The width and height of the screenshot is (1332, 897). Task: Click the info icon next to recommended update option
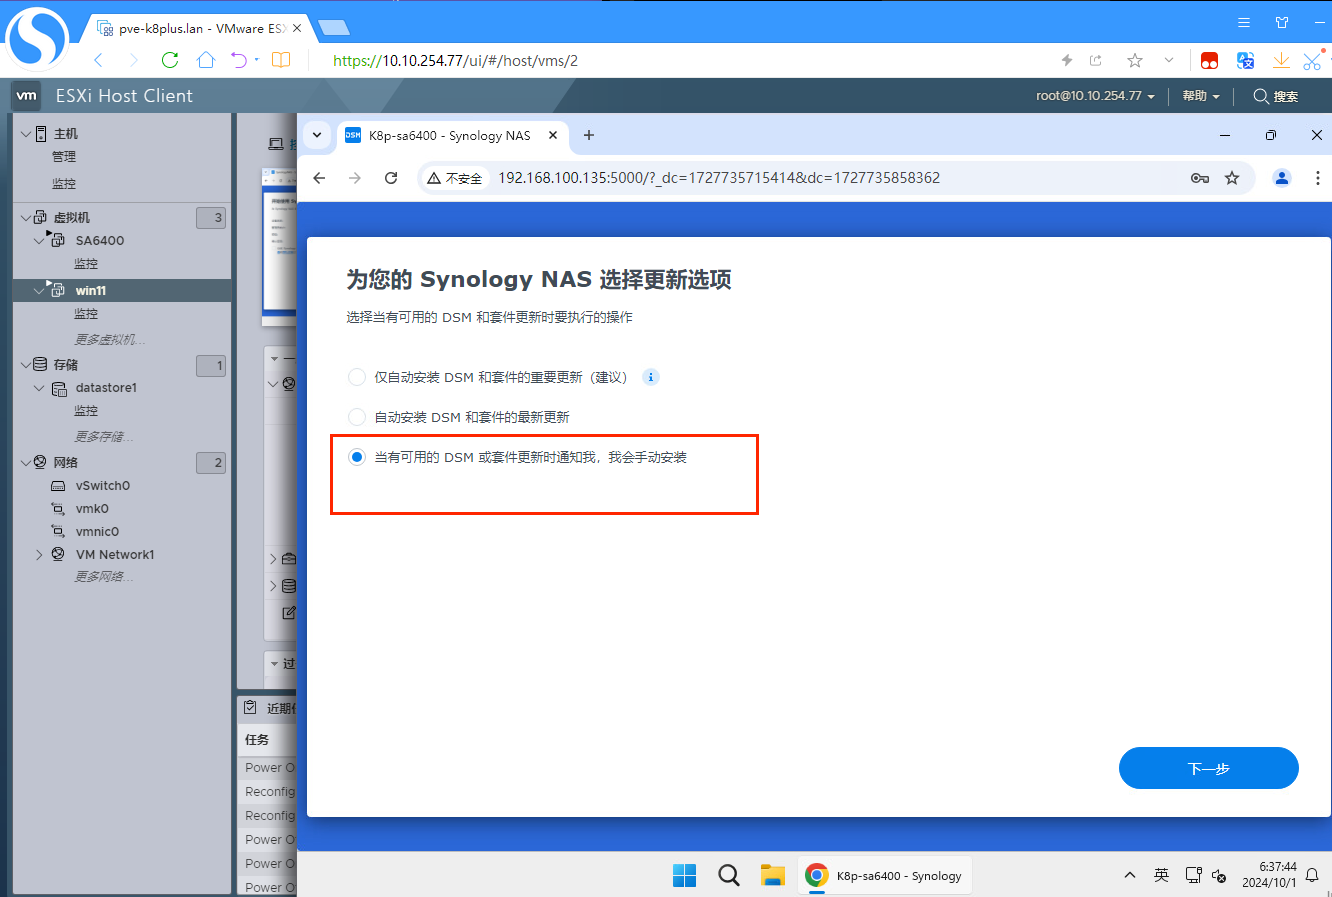click(x=651, y=377)
